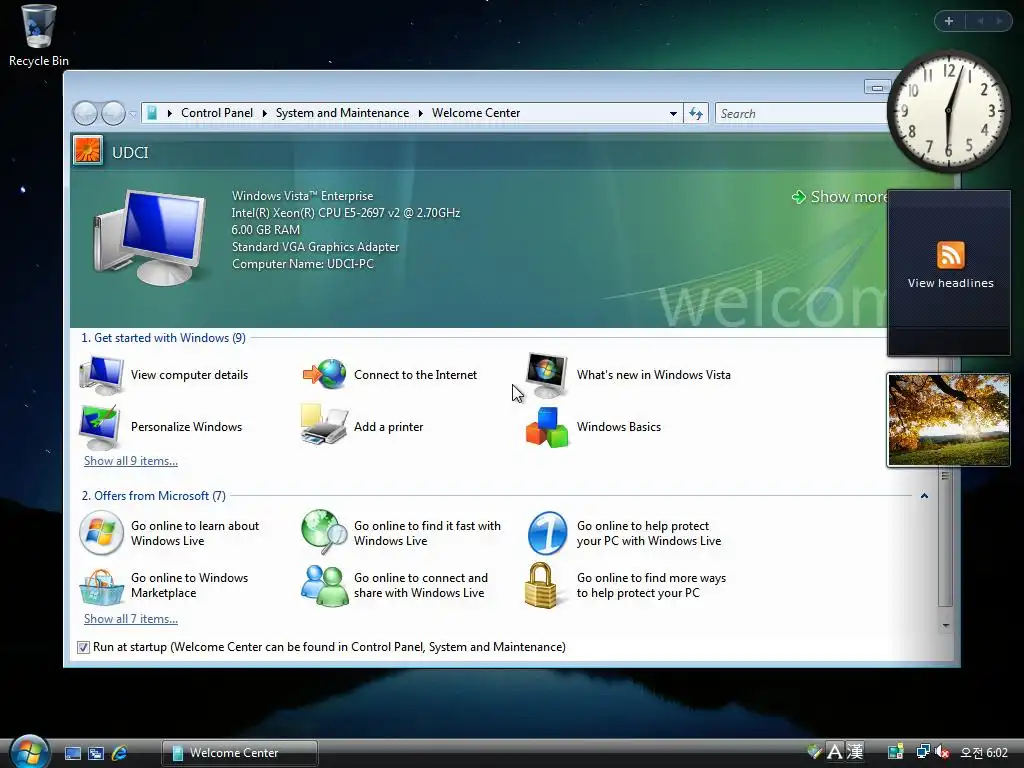Click the RSS feed headlines gadget icon
1024x768 pixels.
click(950, 255)
